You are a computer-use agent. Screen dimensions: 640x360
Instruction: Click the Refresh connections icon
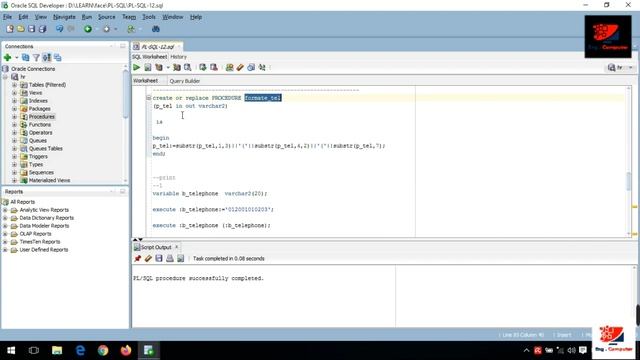tap(26, 58)
